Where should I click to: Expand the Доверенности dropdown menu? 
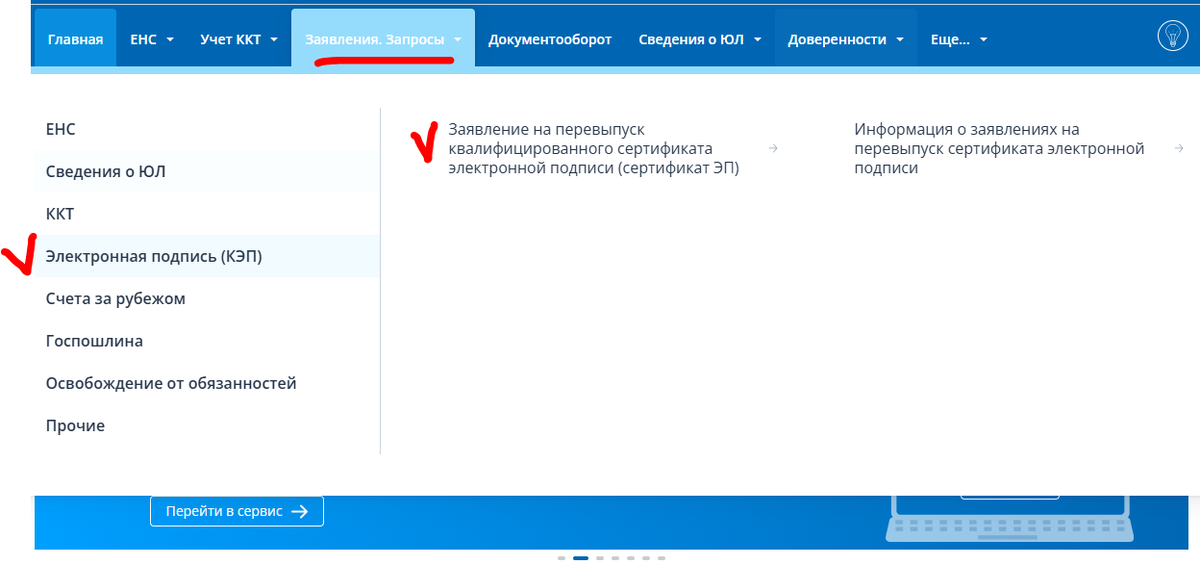coord(846,39)
